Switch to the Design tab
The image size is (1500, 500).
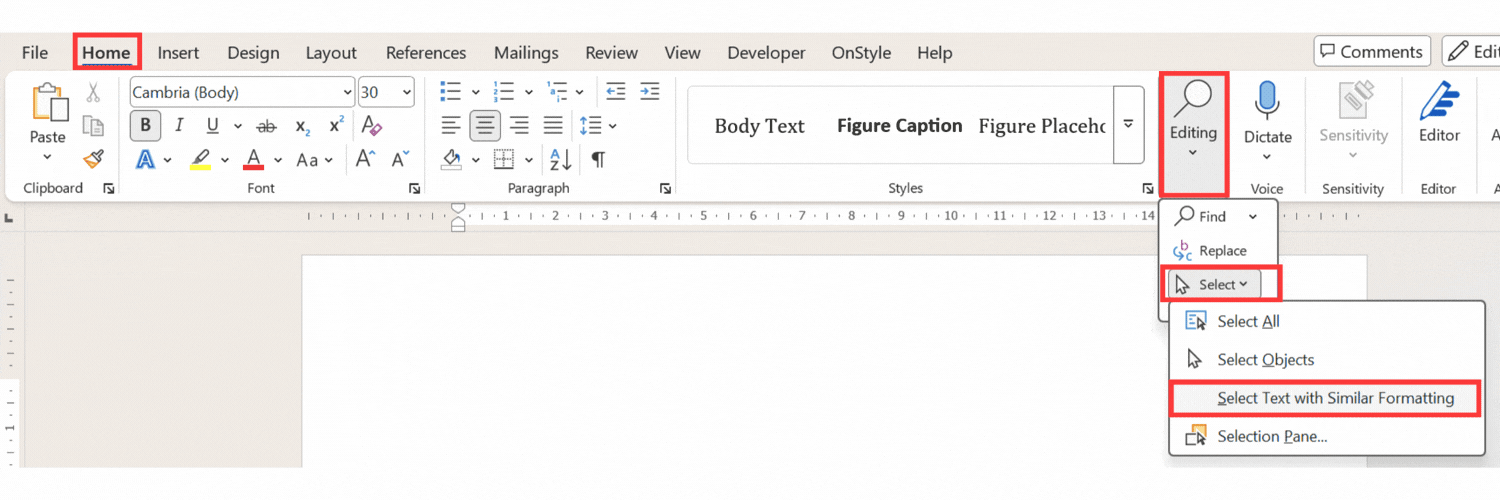pyautogui.click(x=252, y=53)
